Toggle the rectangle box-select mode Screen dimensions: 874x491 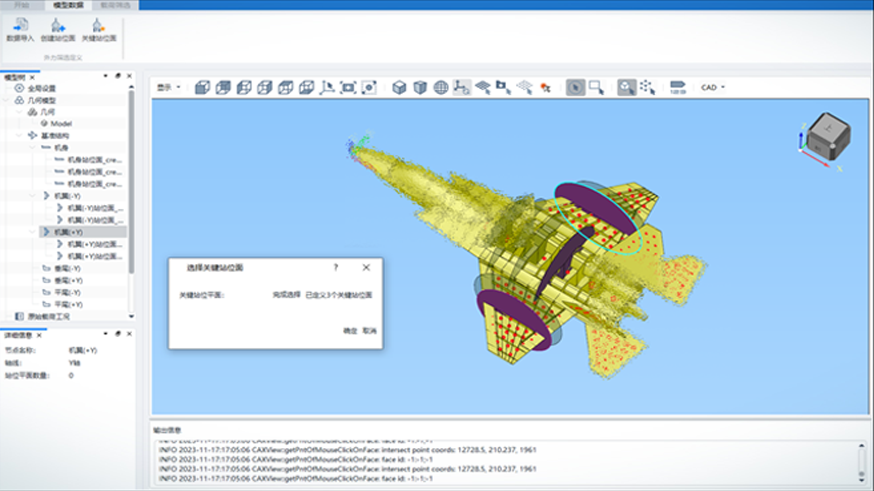(x=596, y=88)
